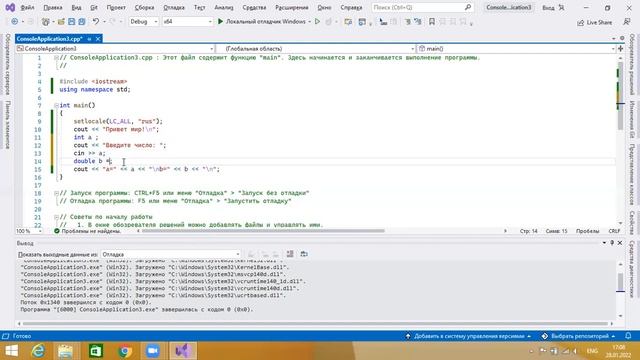
Task: Open the ConsoleApplication3 project scope dropdown
Action: [x=115, y=49]
